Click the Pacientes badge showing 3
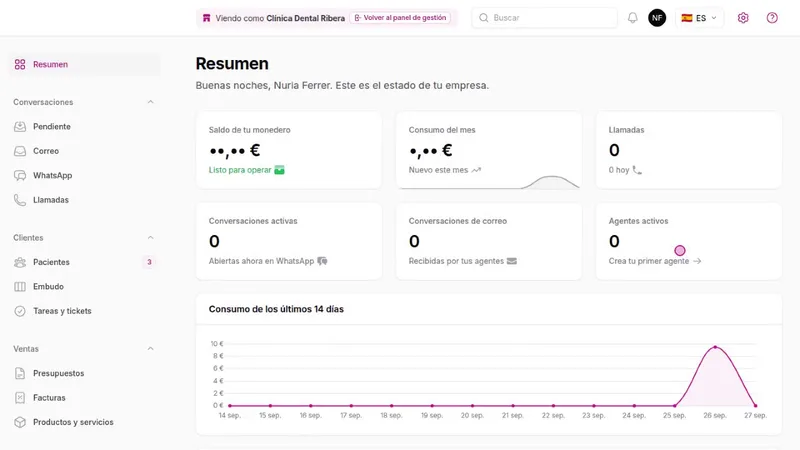Viewport: 800px width, 450px height. [149, 262]
